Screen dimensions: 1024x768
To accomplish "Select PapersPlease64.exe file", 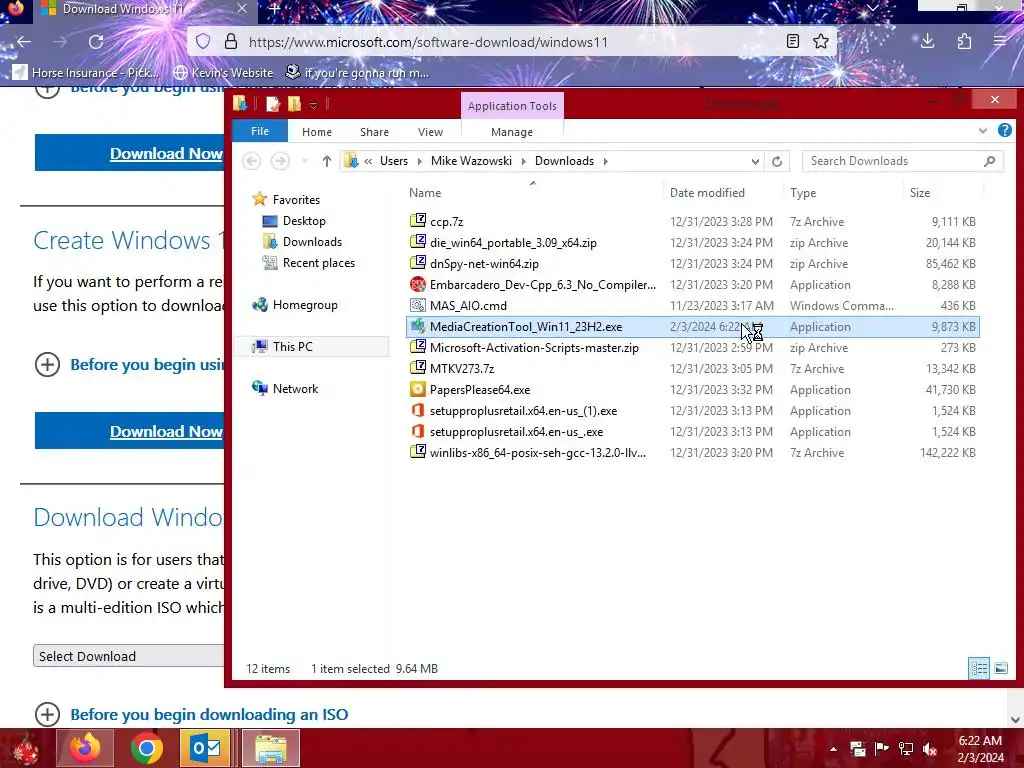I will click(693, 390).
